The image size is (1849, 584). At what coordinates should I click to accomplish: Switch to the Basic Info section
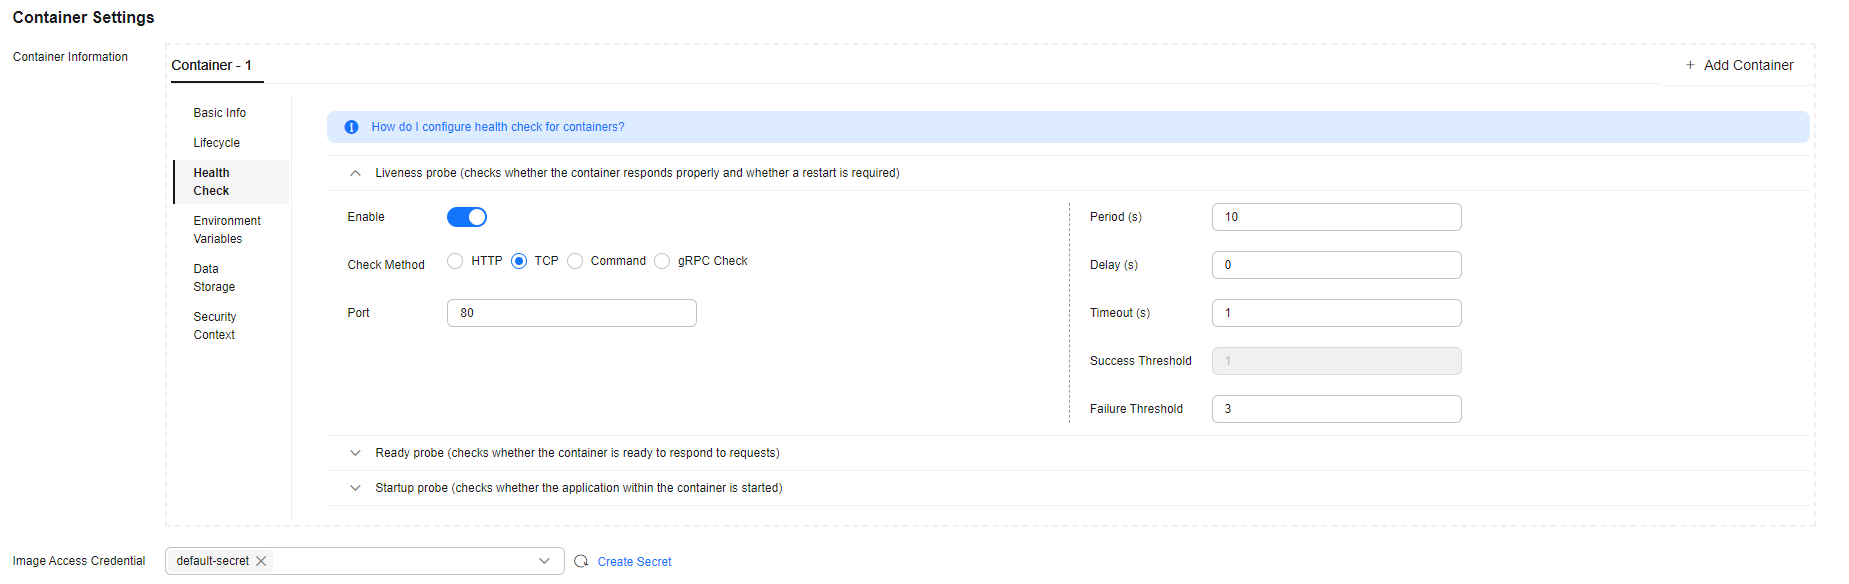point(220,113)
